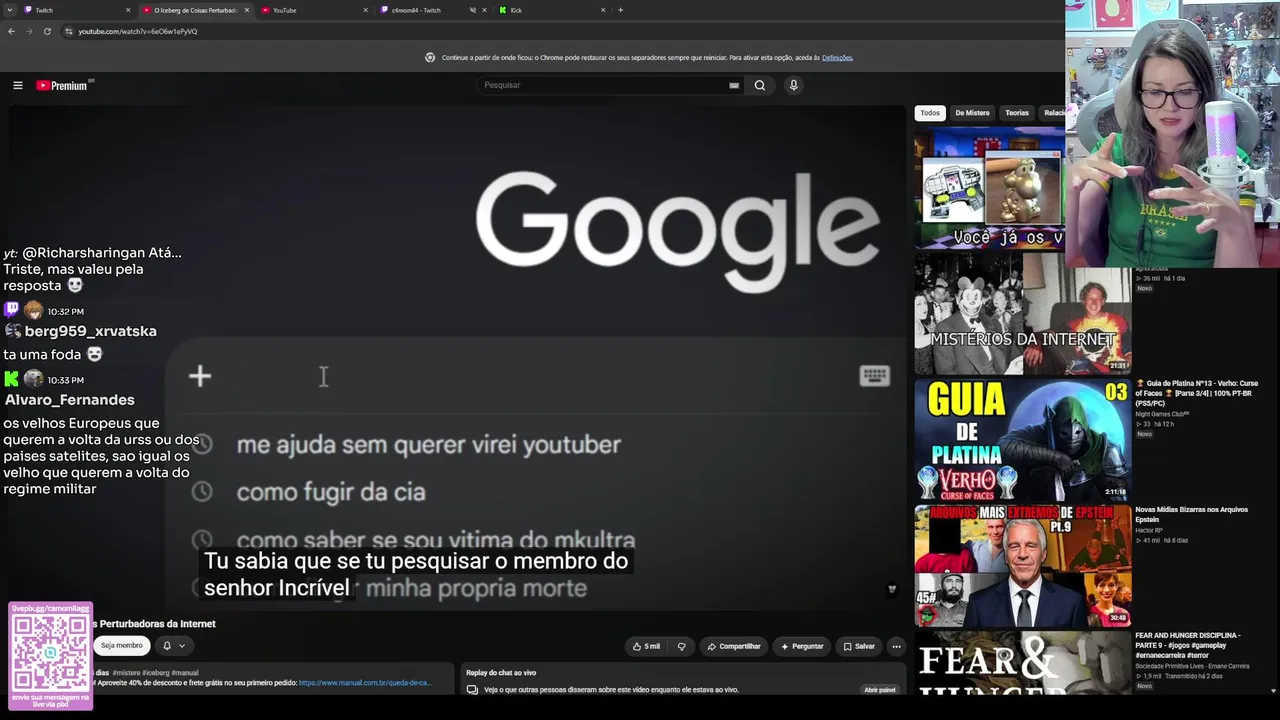Image resolution: width=1280 pixels, height=720 pixels.
Task: Open the Guia de Platina Verho thumbnail
Action: click(x=1022, y=439)
